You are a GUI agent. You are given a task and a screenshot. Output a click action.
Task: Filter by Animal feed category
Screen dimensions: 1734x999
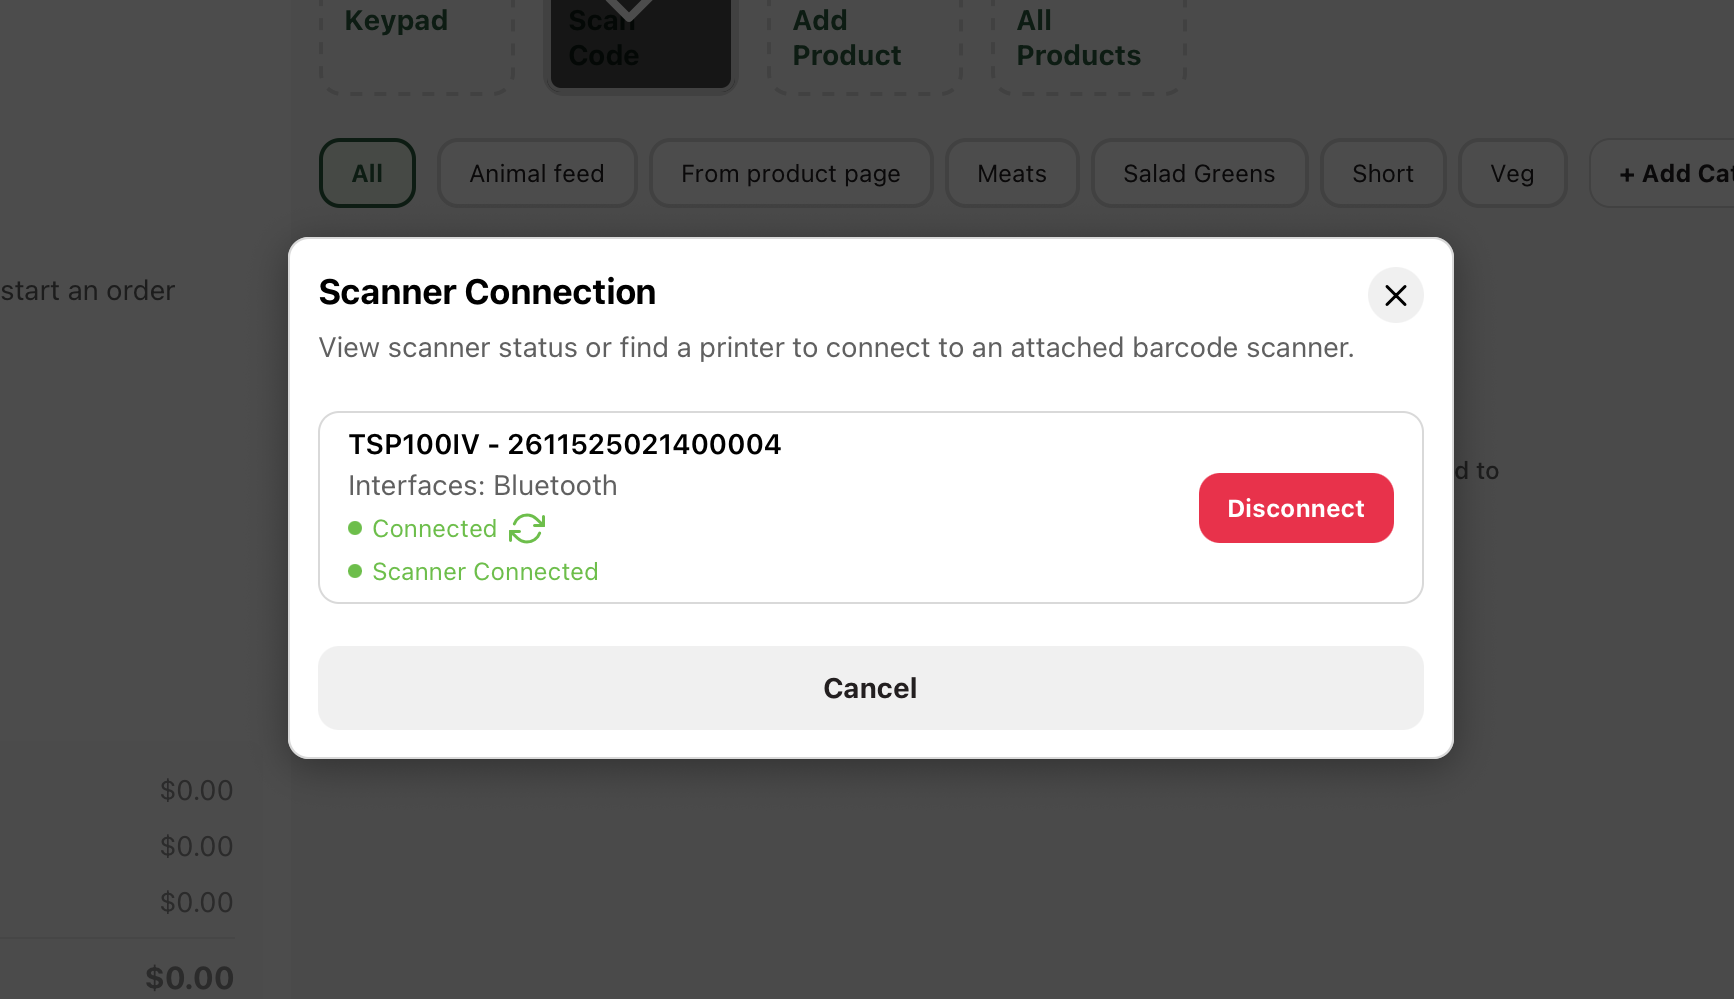point(537,173)
